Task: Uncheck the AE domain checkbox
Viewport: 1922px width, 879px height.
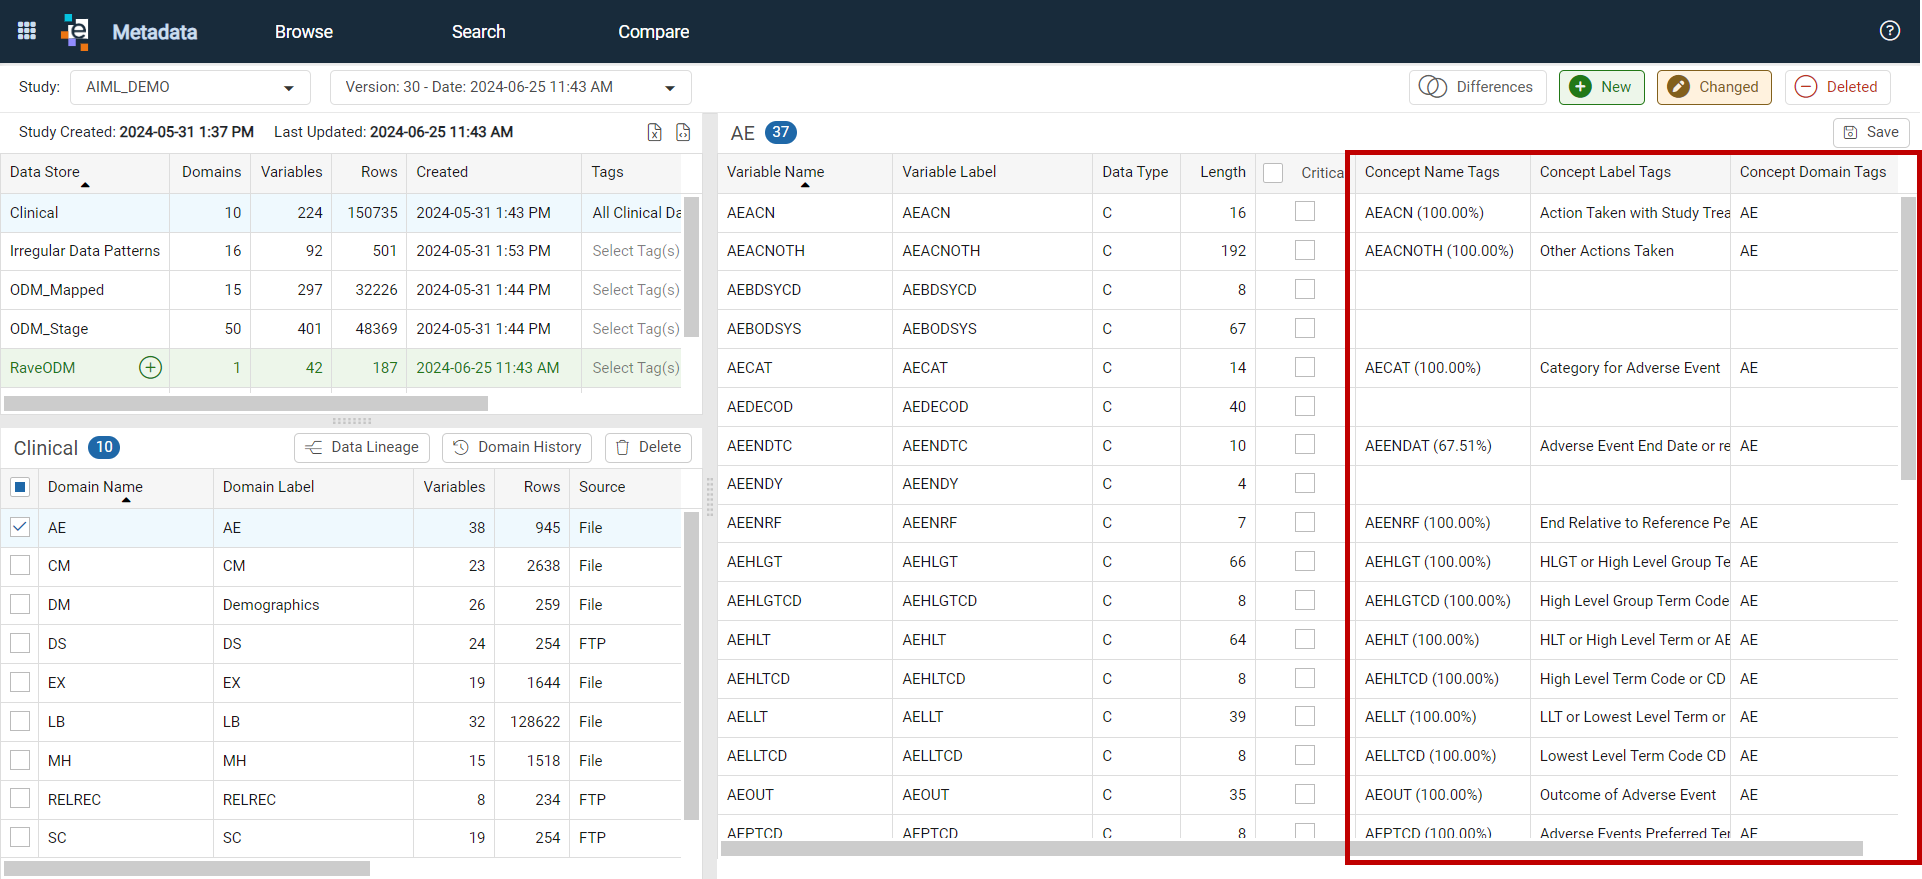Action: coord(20,527)
